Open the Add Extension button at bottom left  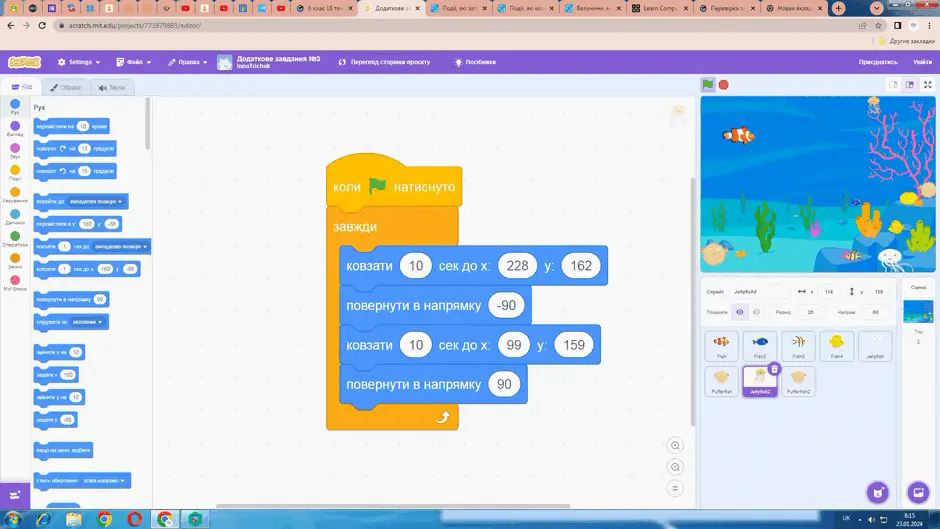pyautogui.click(x=15, y=495)
